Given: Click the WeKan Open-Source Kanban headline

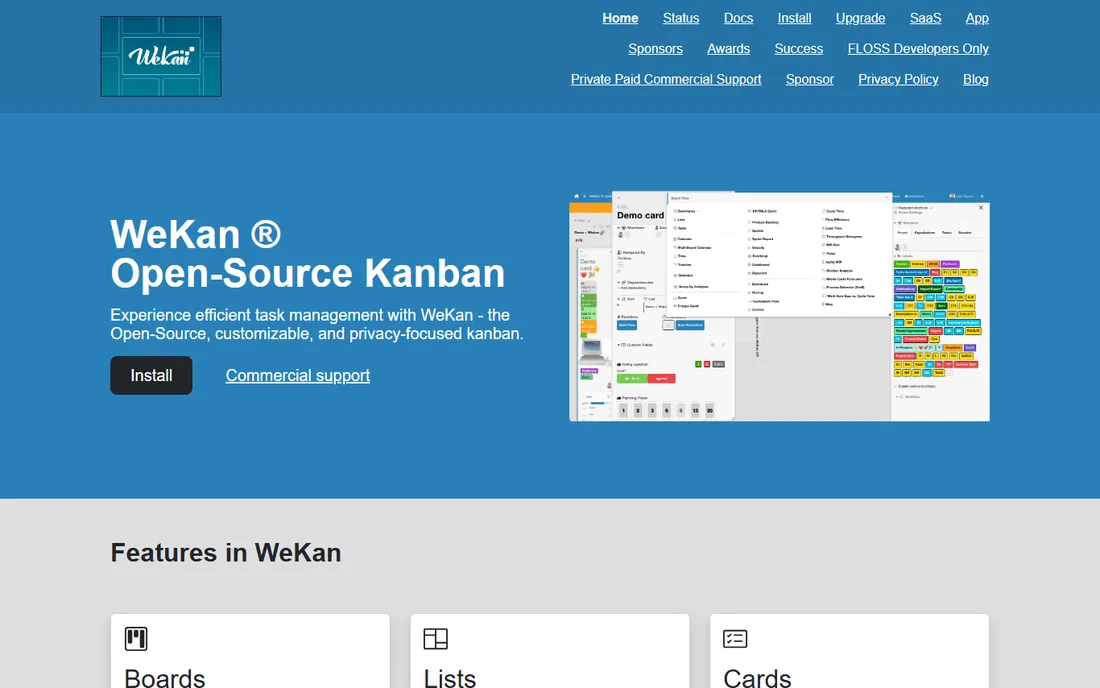Looking at the screenshot, I should (x=307, y=253).
